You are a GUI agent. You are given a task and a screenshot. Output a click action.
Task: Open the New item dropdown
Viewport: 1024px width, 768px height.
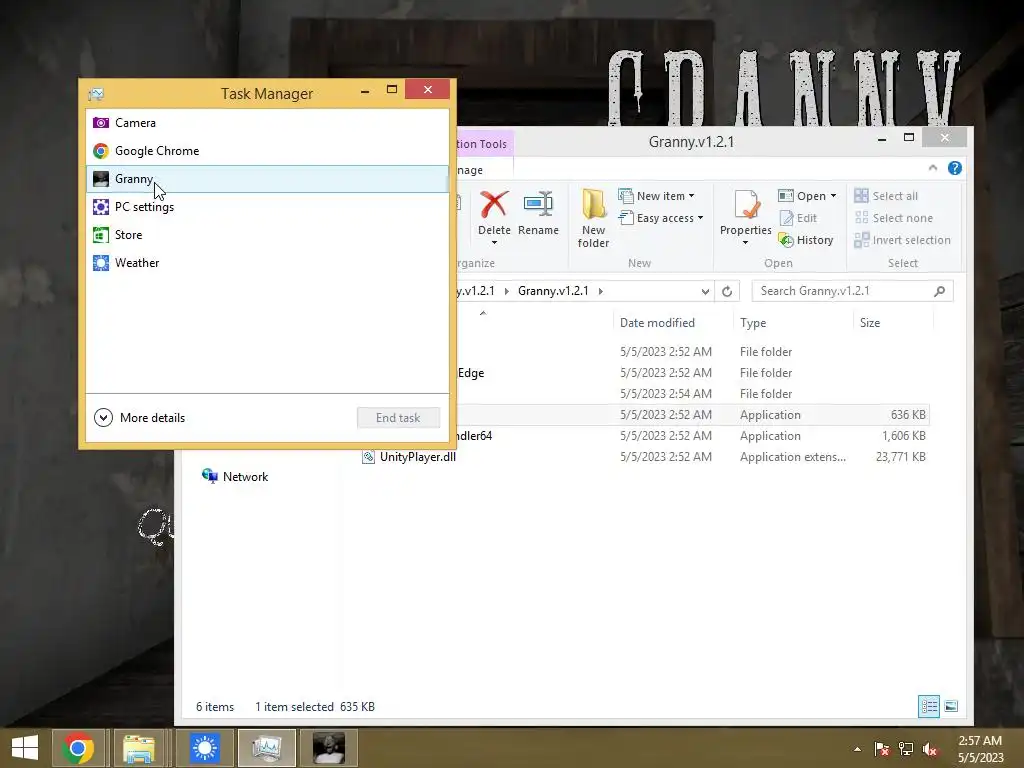(656, 196)
